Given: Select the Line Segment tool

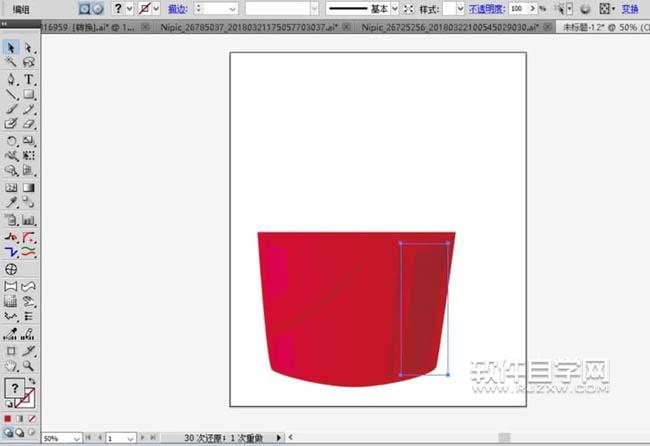Looking at the screenshot, I should tap(11, 94).
